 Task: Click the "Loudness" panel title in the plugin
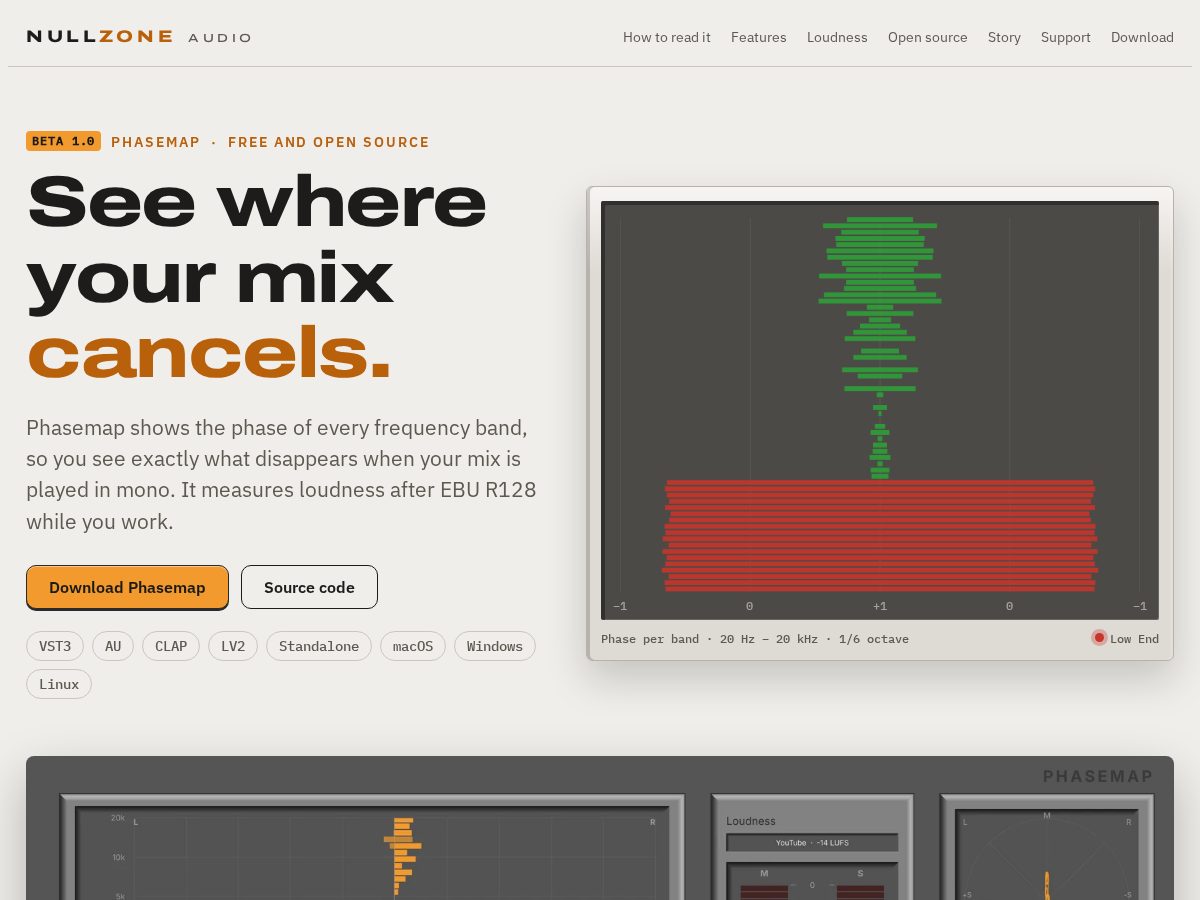click(x=751, y=821)
